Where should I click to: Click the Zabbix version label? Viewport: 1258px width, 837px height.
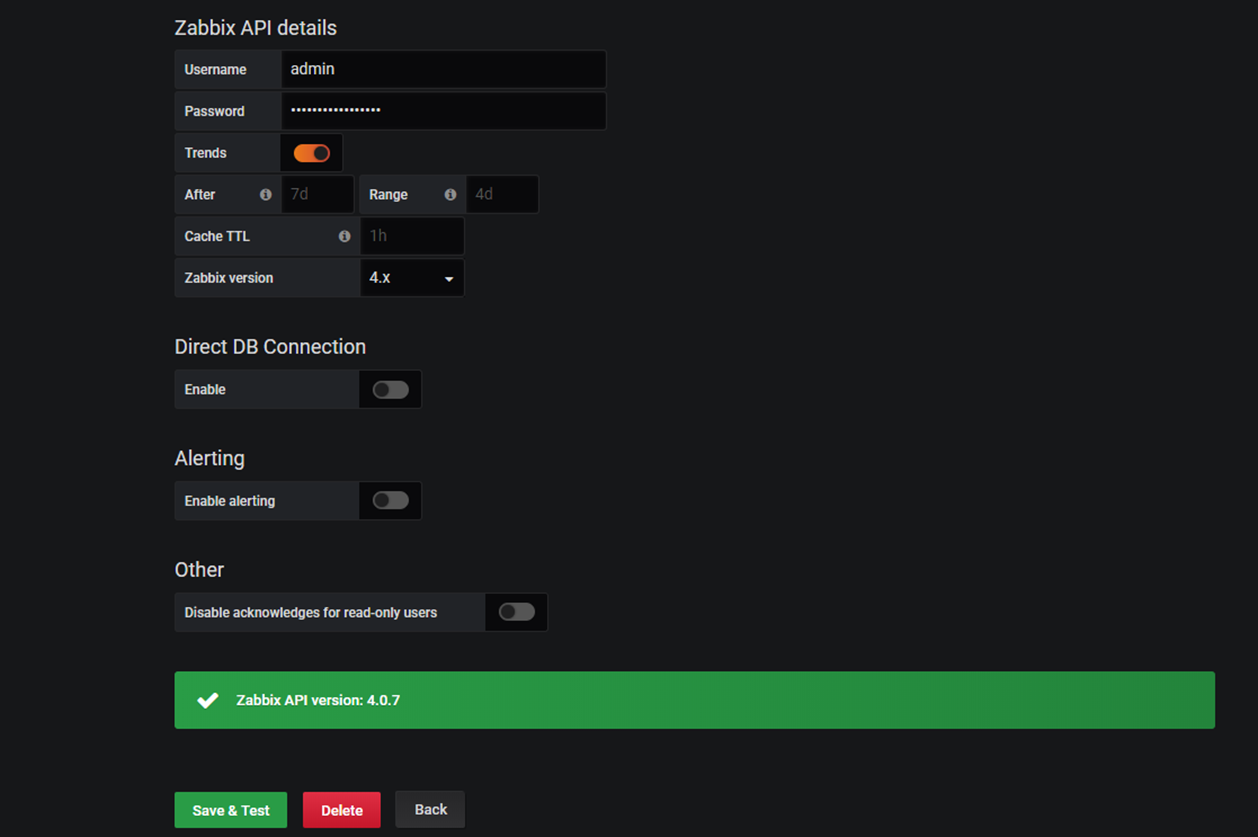pyautogui.click(x=229, y=278)
